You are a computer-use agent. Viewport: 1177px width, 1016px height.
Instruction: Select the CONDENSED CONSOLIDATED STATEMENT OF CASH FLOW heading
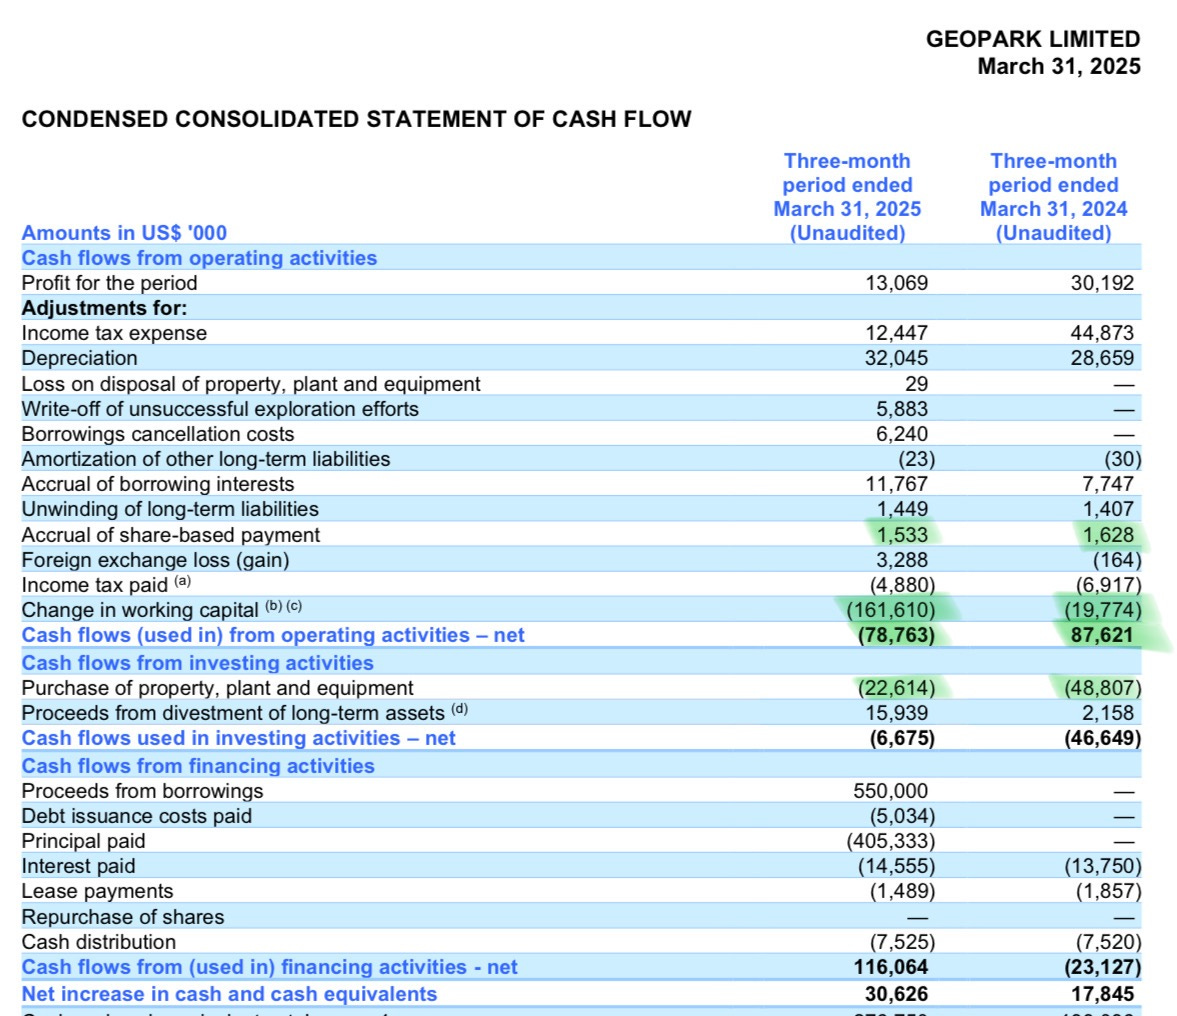[x=357, y=119]
